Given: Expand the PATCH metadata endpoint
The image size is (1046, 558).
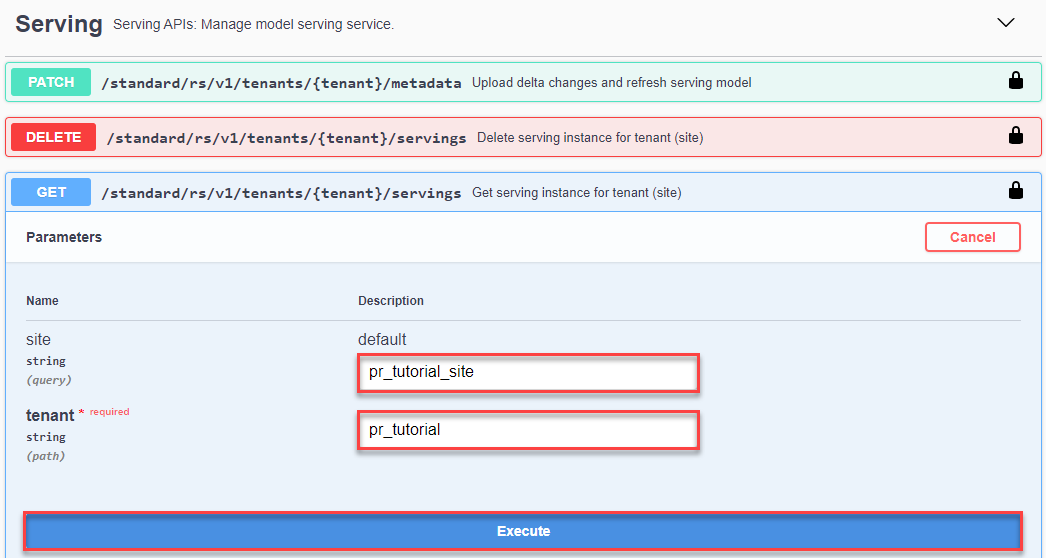Looking at the screenshot, I should [x=523, y=82].
